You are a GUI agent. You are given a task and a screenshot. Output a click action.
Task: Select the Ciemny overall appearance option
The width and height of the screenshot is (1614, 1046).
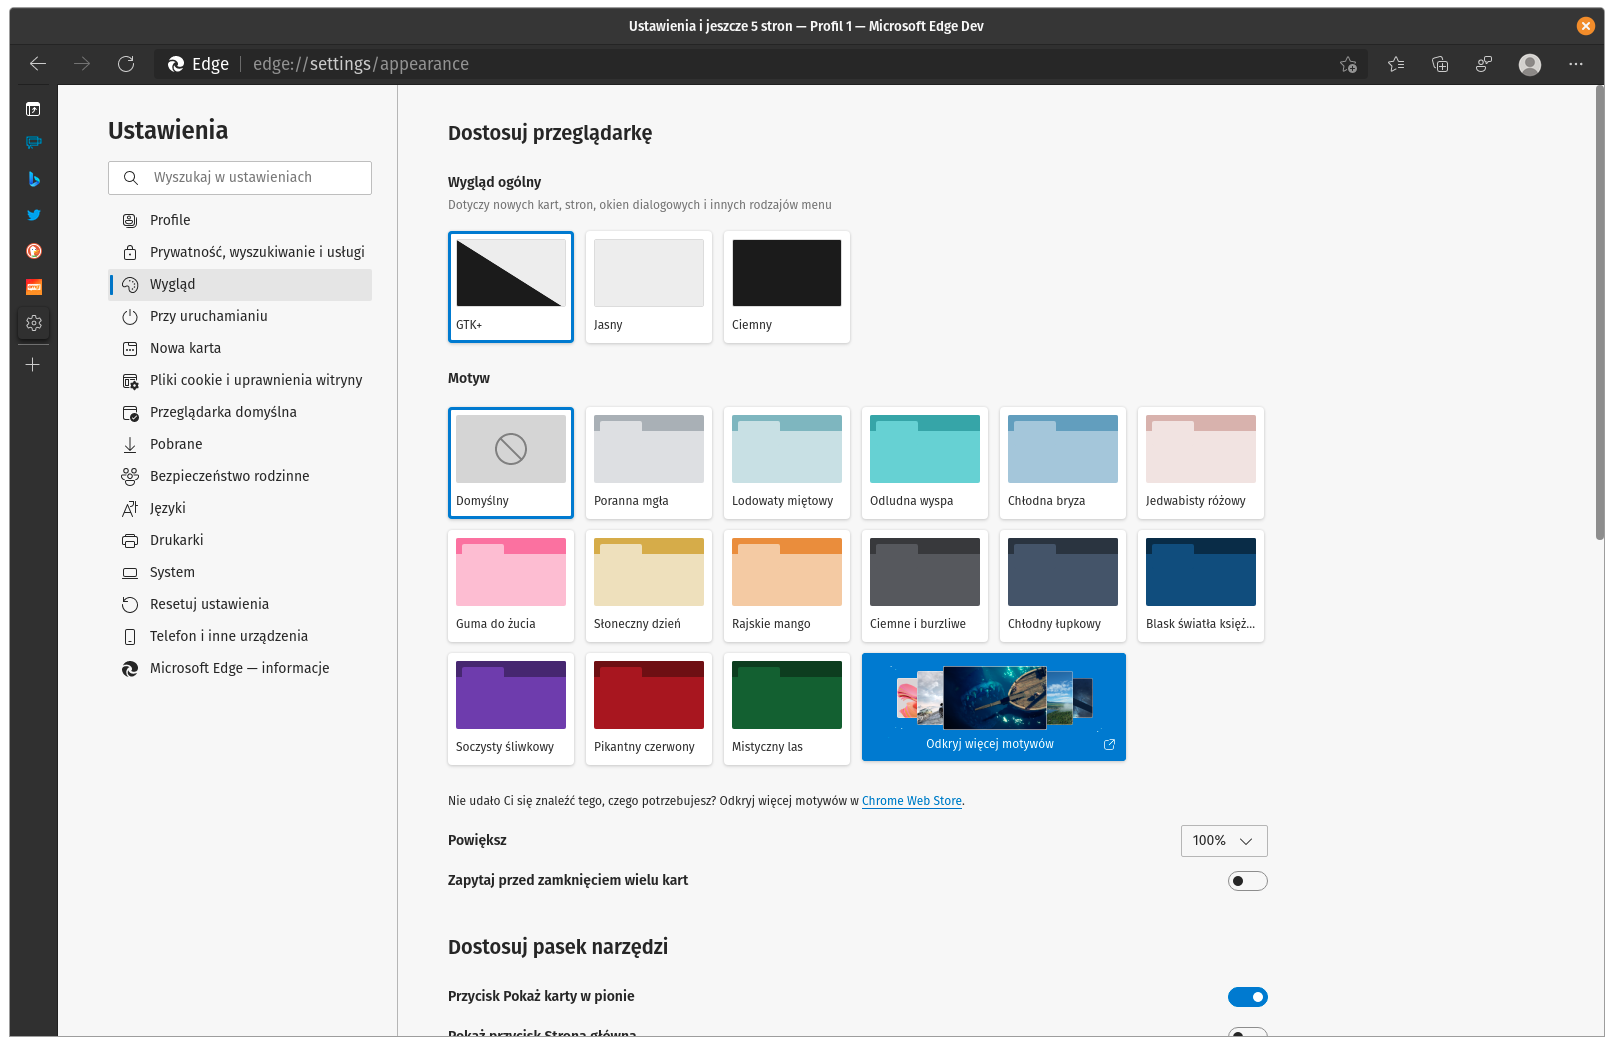[786, 287]
